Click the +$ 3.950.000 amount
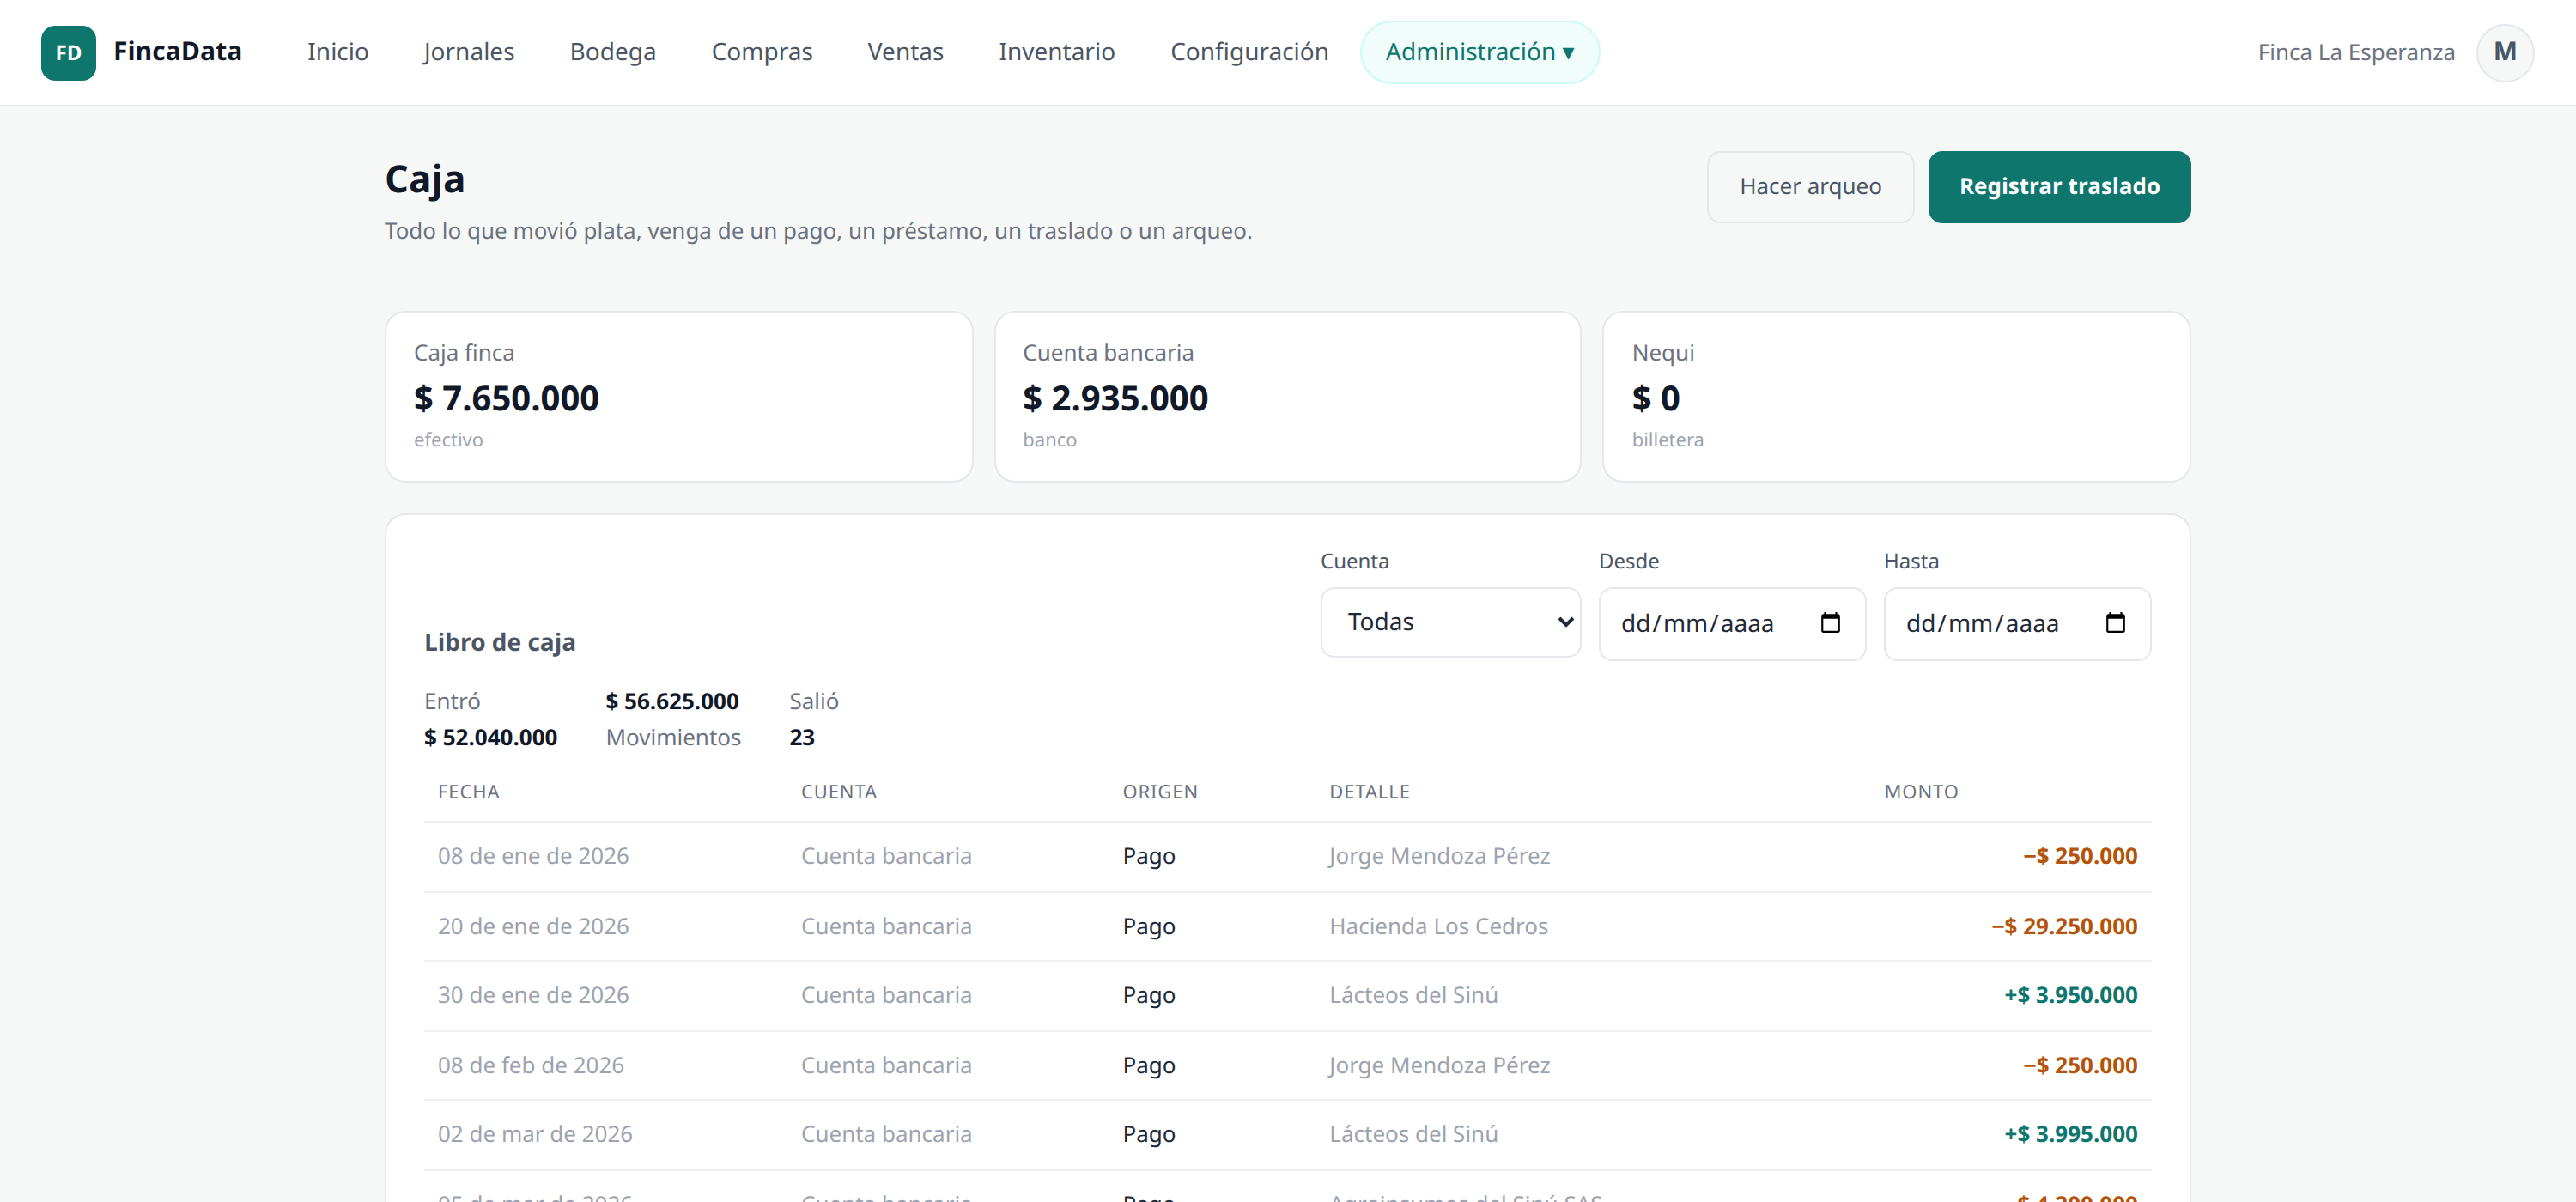The width and height of the screenshot is (2576, 1202). coord(2070,995)
